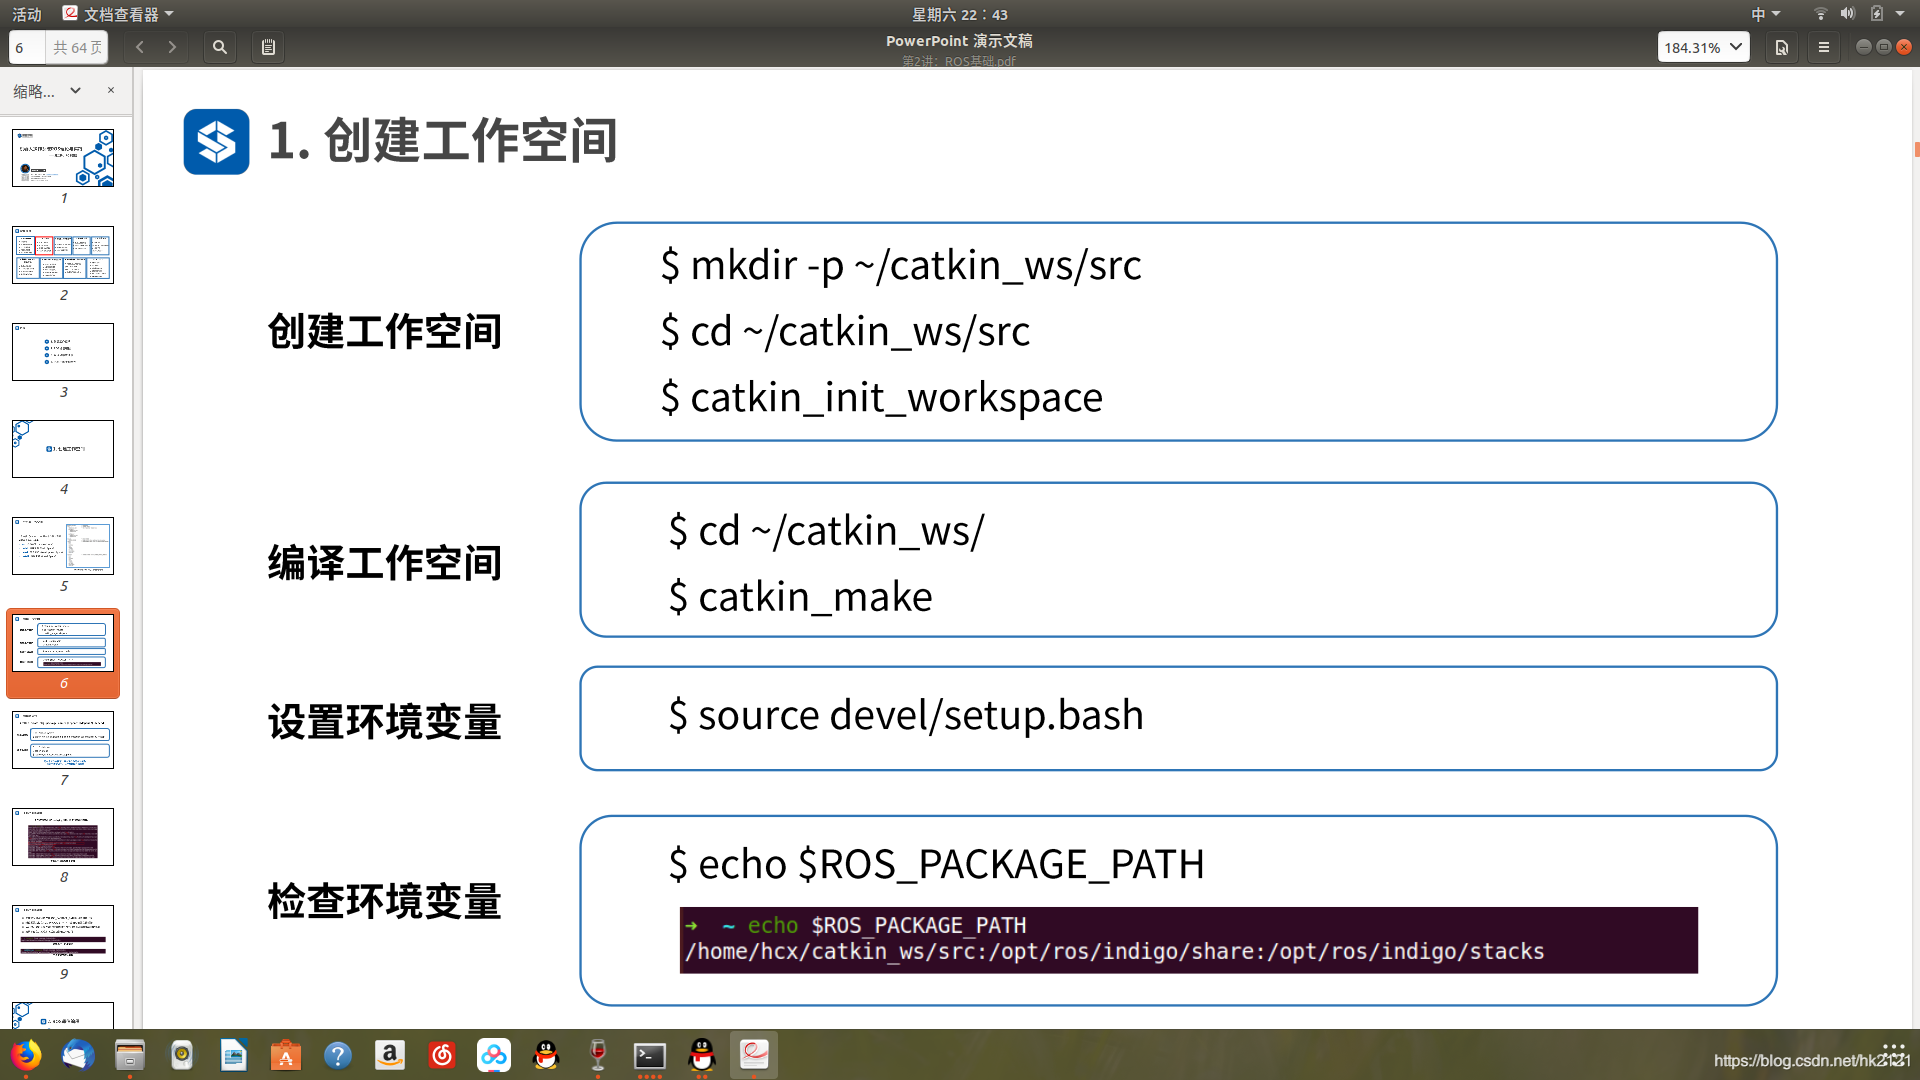Open the file options document icon
Viewport: 1920px width, 1080px height.
tap(1782, 47)
